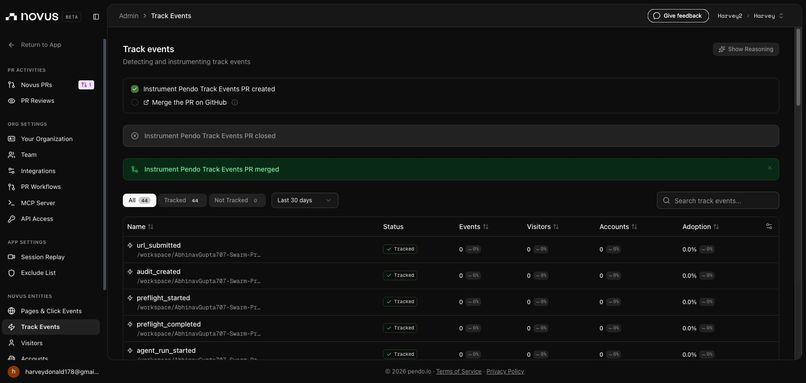The height and width of the screenshot is (383, 806).
Task: Click the main page vertical scrollbar
Action: (x=798, y=67)
